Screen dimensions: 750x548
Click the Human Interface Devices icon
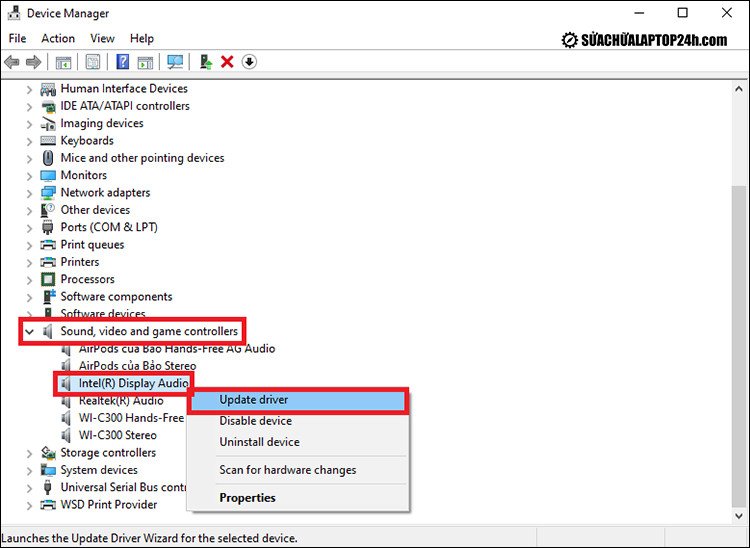[48, 89]
